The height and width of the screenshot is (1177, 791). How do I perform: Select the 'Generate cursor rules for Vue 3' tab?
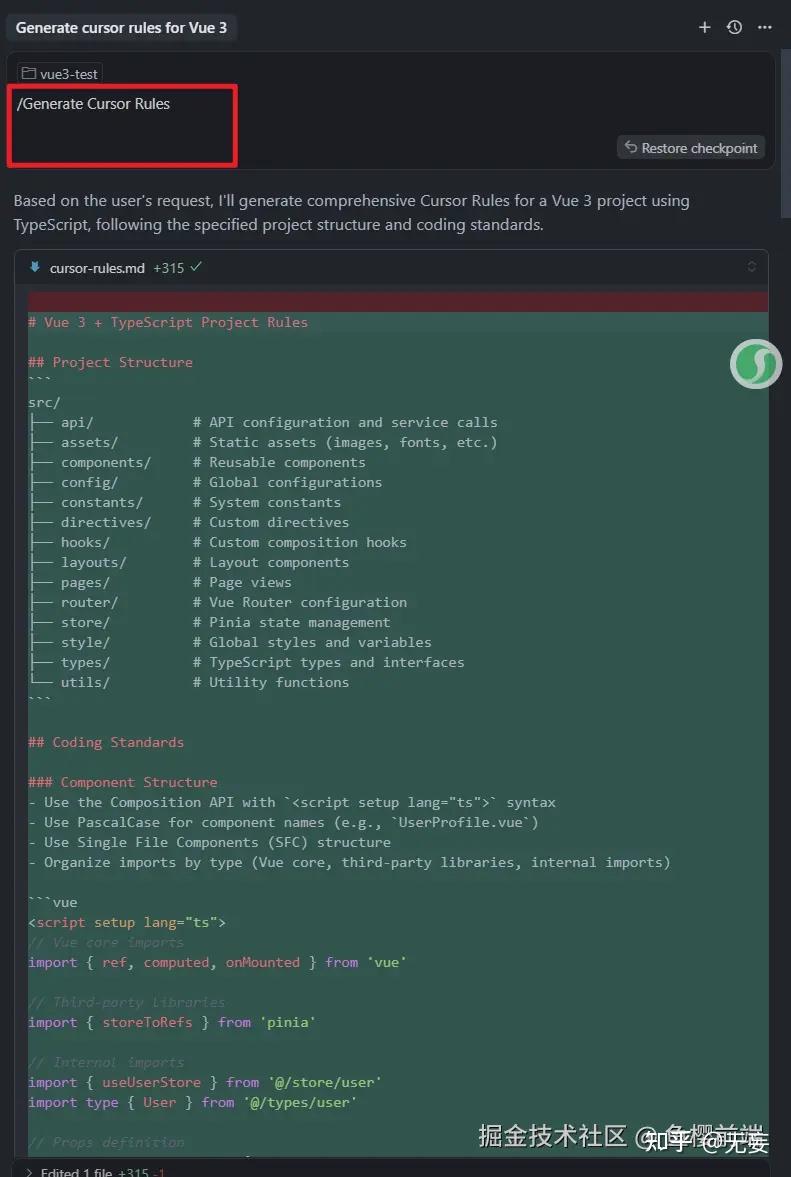122,27
